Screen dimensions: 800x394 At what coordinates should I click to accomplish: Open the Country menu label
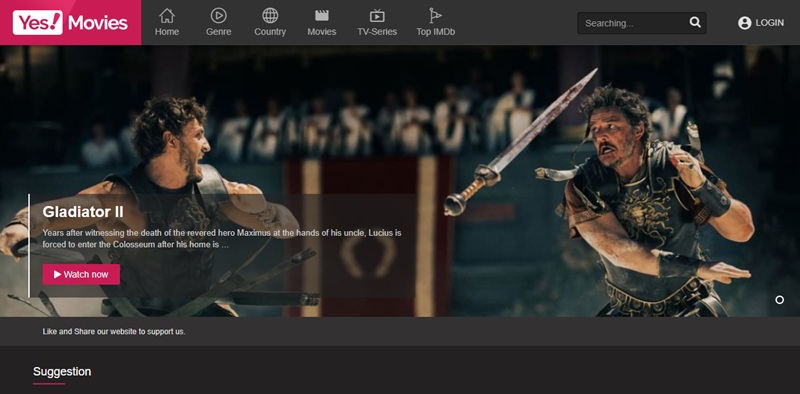pos(270,32)
